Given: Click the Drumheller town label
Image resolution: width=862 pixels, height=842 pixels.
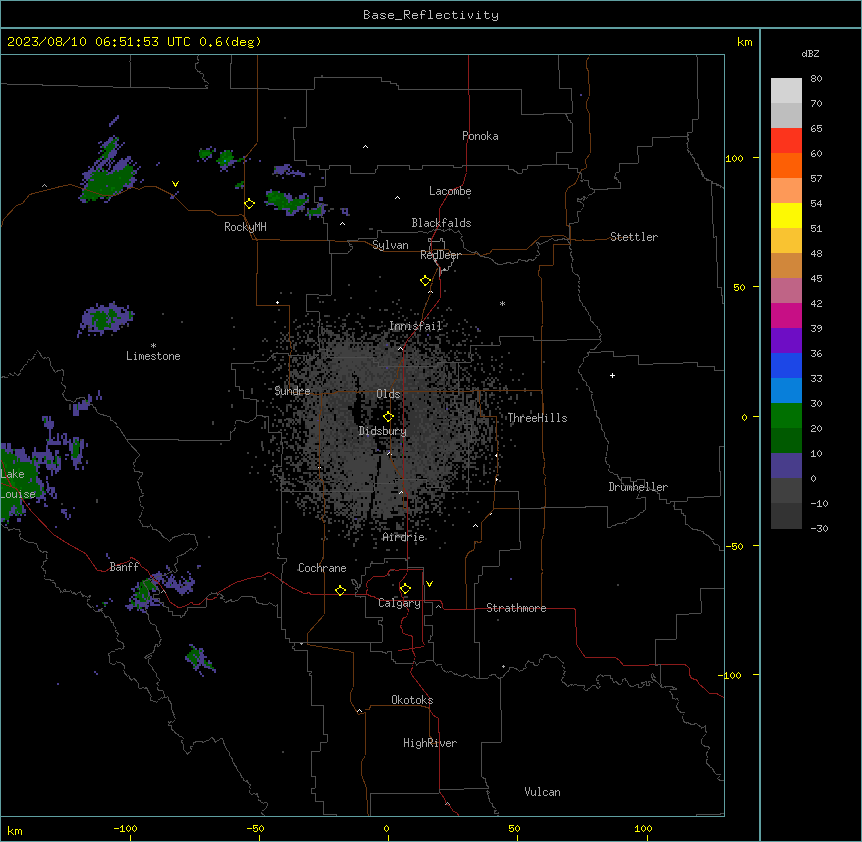Looking at the screenshot, I should [x=638, y=487].
